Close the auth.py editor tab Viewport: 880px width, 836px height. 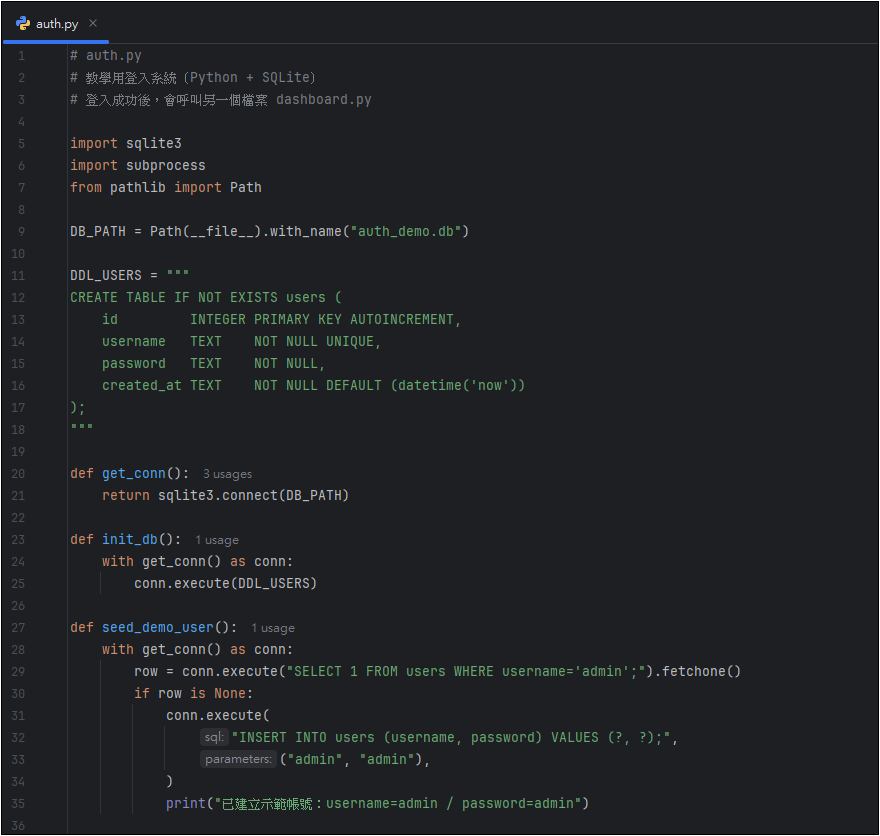click(93, 23)
